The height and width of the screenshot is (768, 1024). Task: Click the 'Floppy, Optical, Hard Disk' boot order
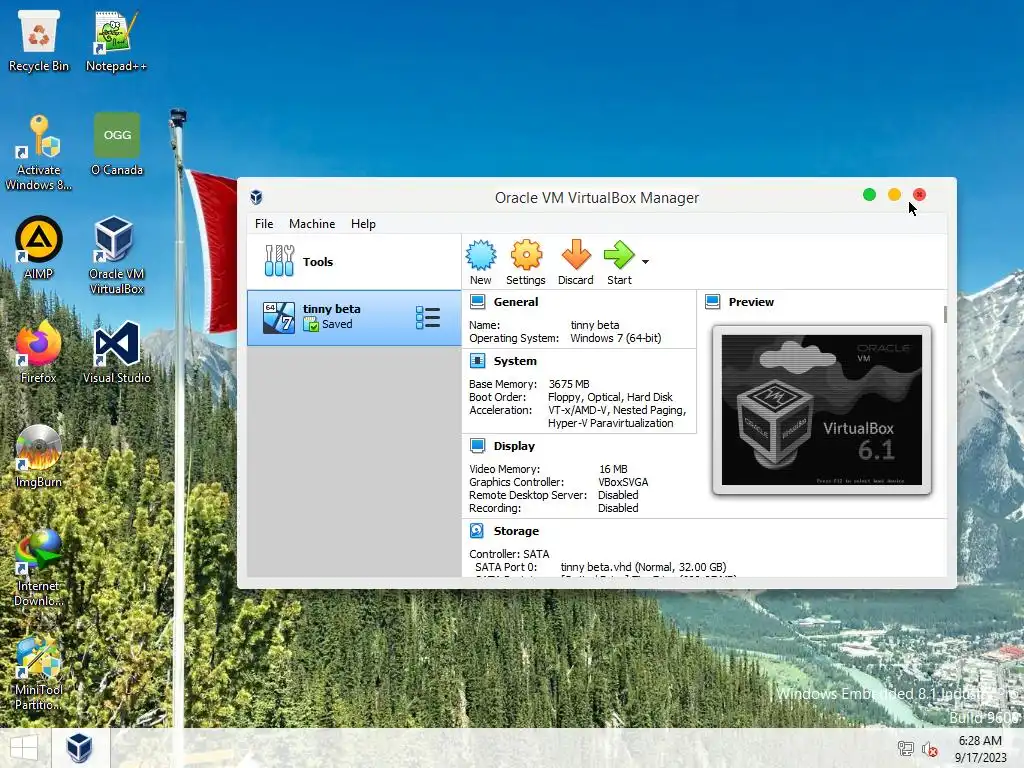pyautogui.click(x=610, y=397)
